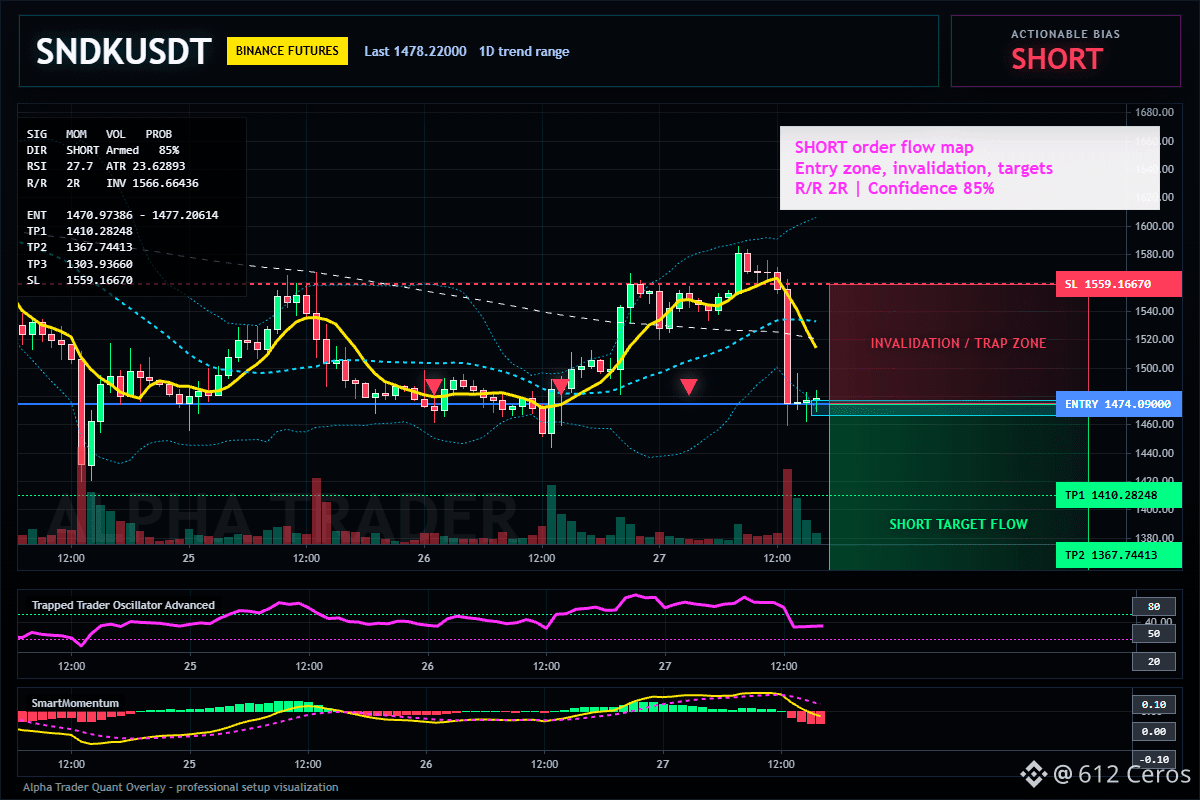Click the INVALIDATION / TRAP ZONE label
The image size is (1200, 800).
point(958,343)
